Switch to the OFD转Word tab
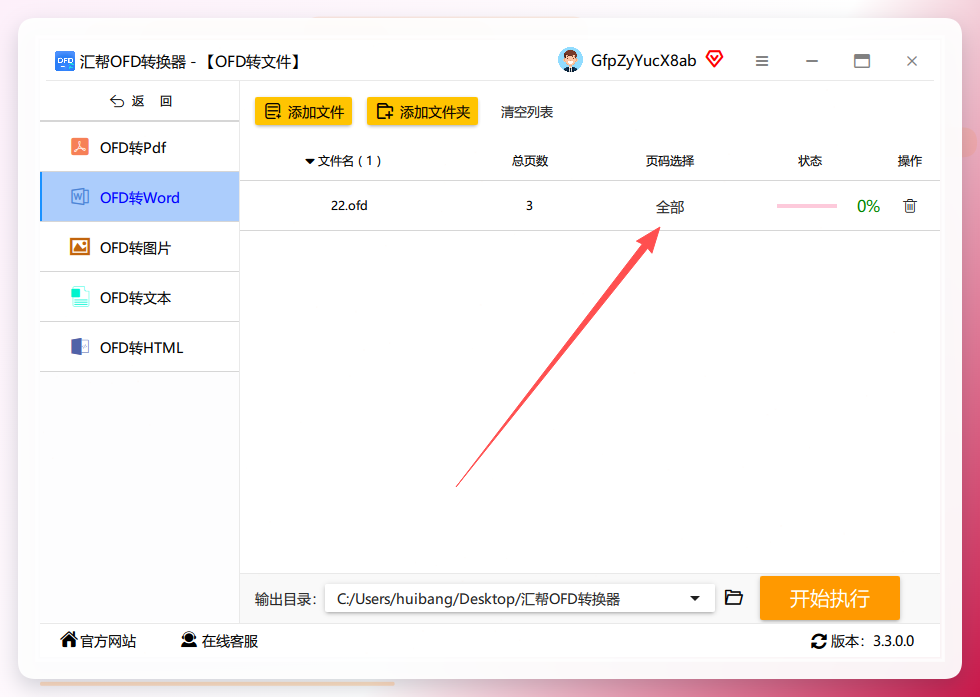Image resolution: width=980 pixels, height=697 pixels. pyautogui.click(x=139, y=197)
